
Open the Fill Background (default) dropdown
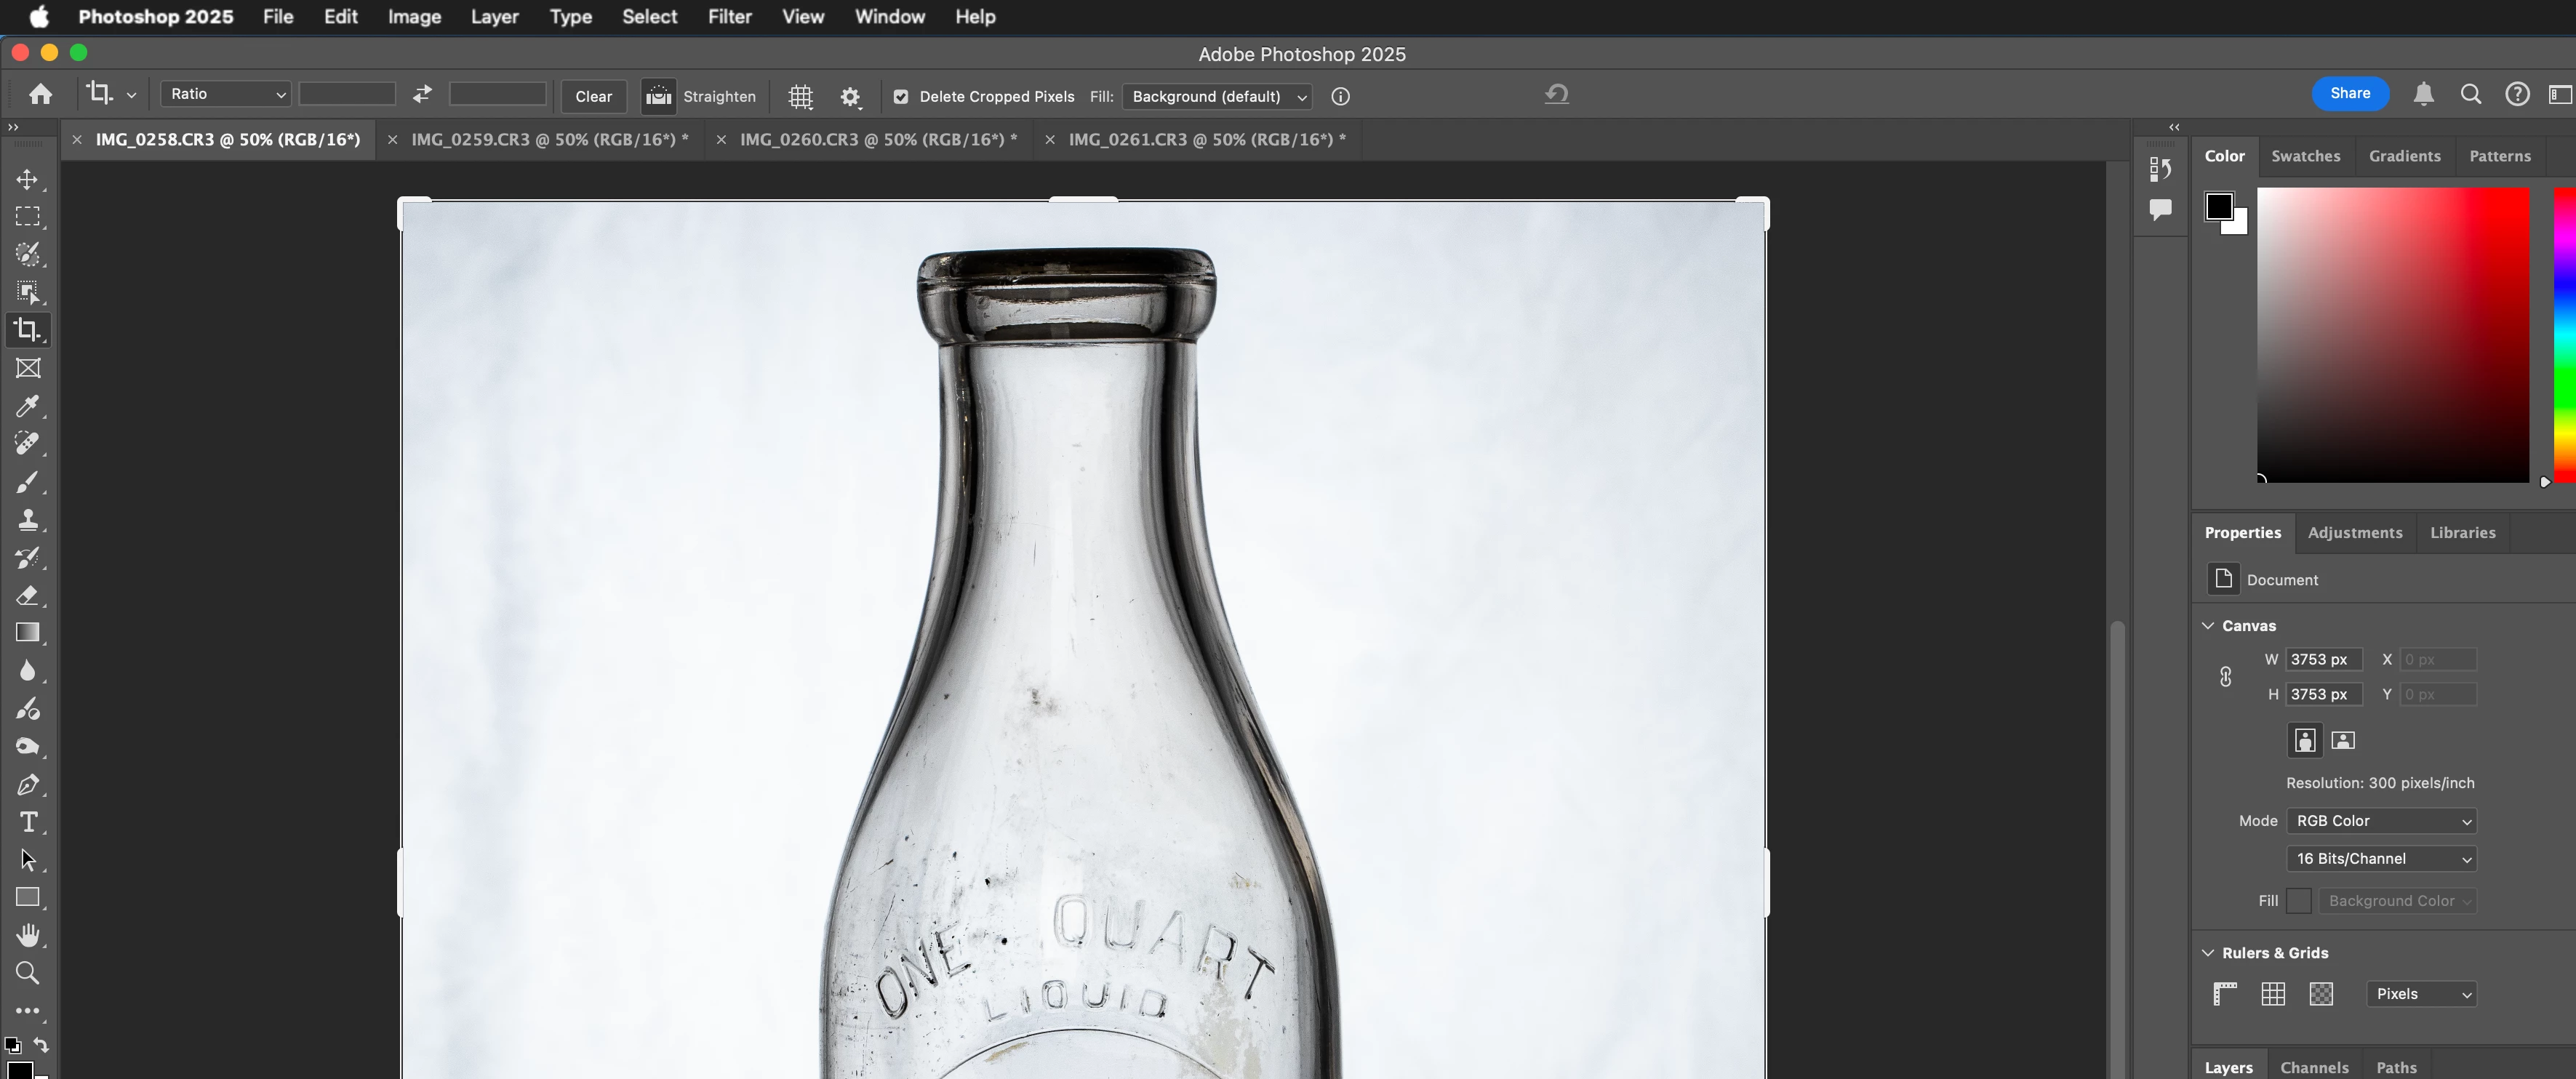point(1217,96)
